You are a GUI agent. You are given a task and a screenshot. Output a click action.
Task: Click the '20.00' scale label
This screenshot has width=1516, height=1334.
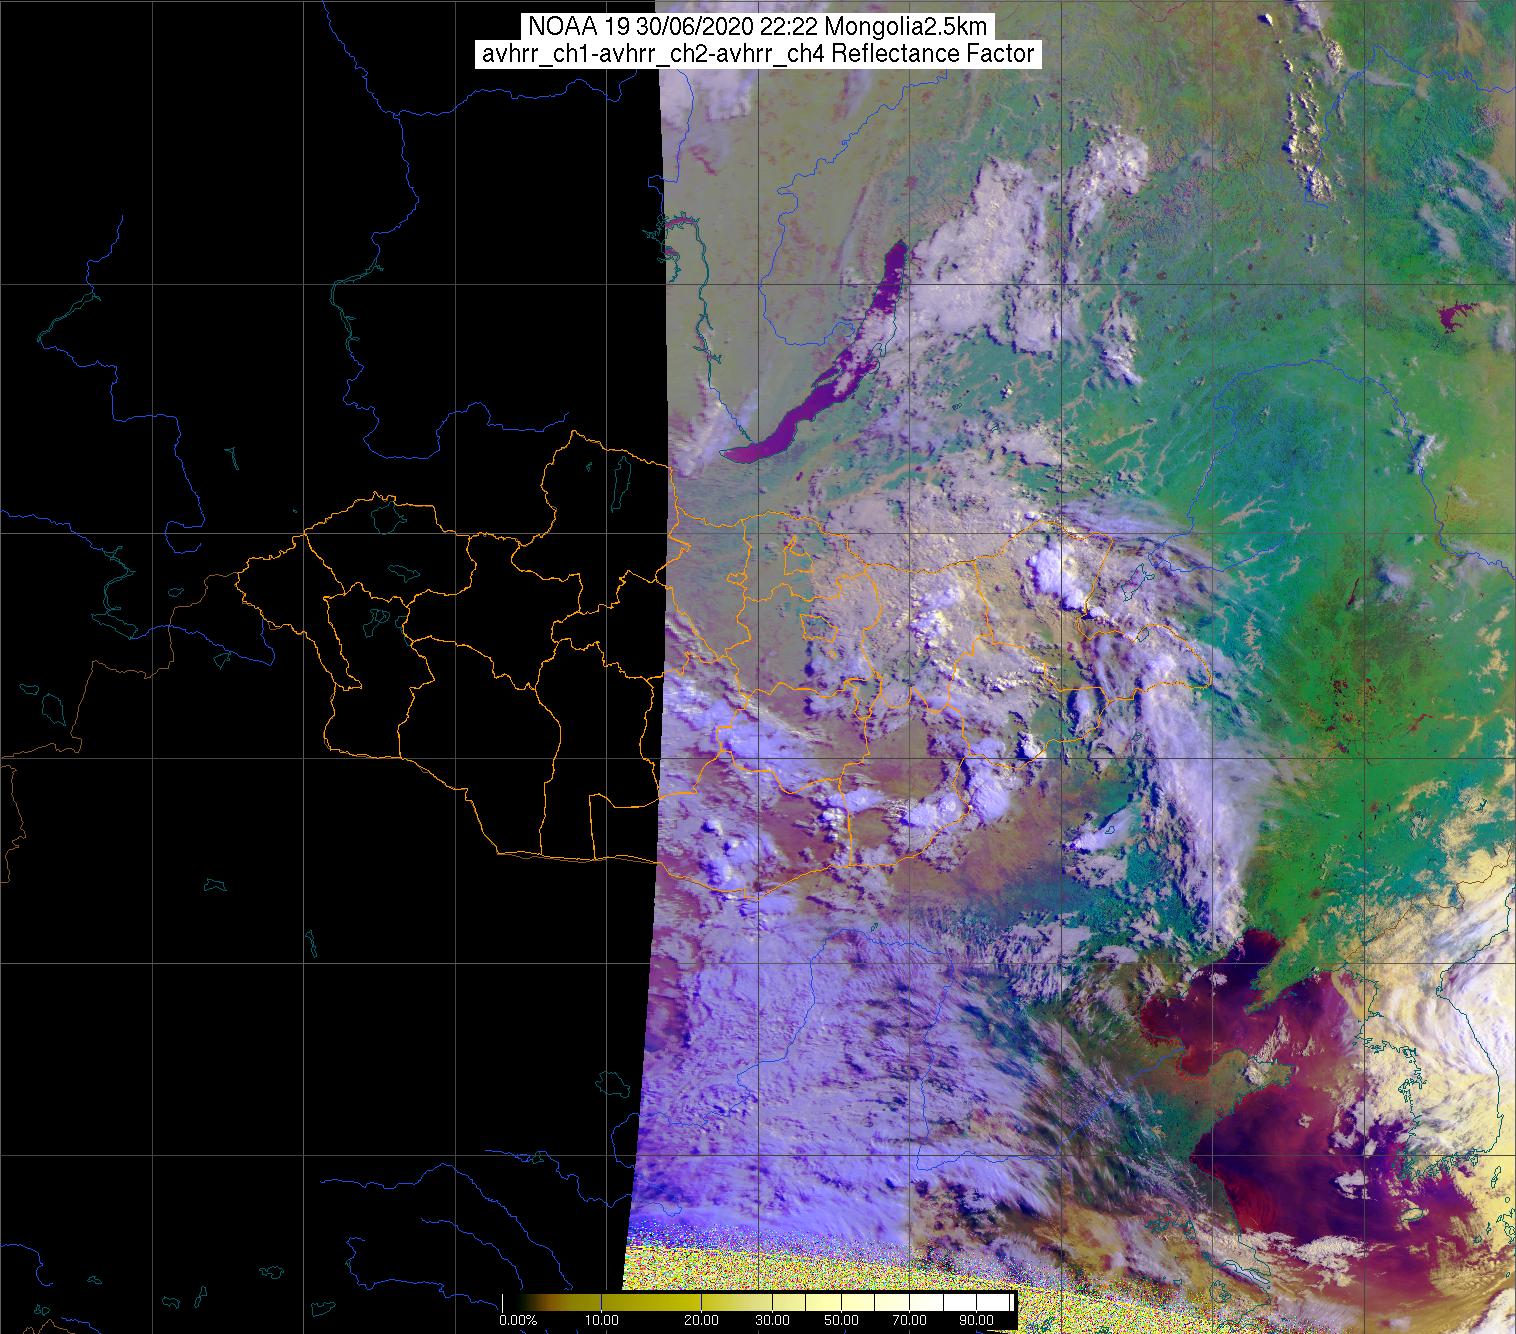(x=702, y=1321)
